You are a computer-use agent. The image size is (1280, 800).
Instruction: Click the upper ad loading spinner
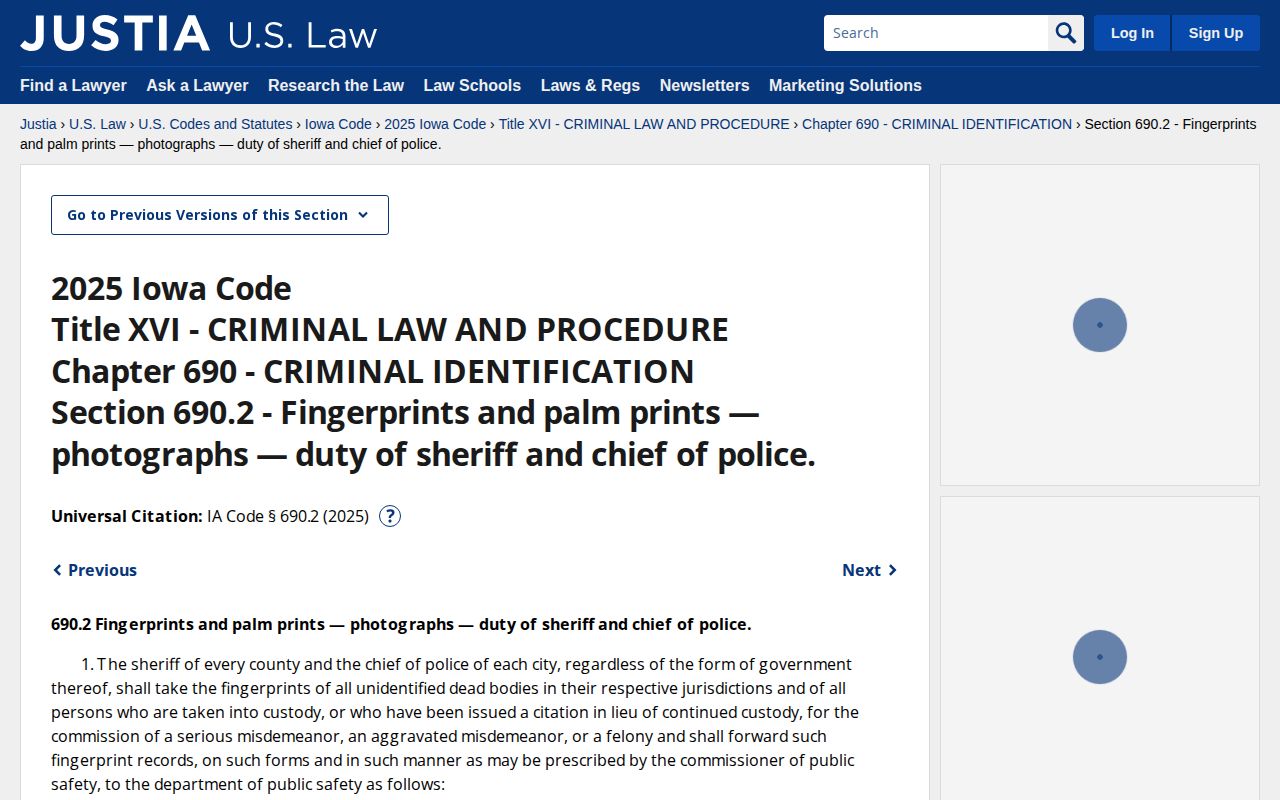(x=1100, y=325)
